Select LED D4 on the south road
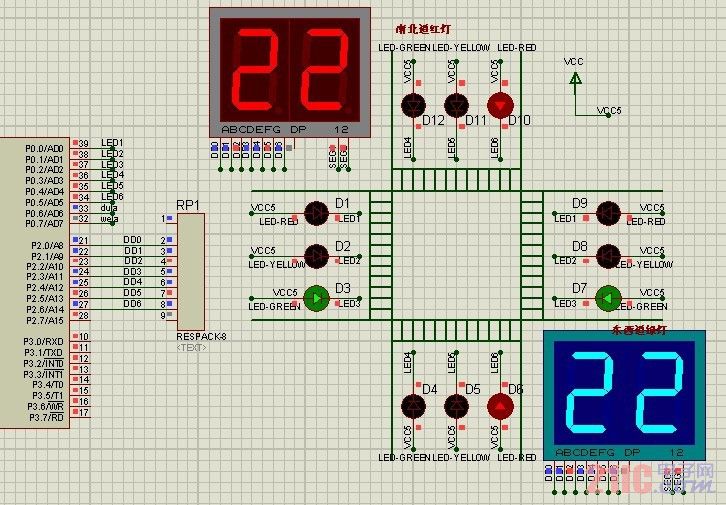The height and width of the screenshot is (505, 726). pos(413,406)
